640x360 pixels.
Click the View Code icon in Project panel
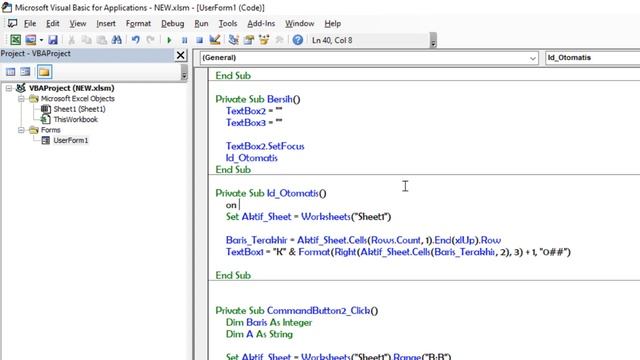click(x=11, y=72)
